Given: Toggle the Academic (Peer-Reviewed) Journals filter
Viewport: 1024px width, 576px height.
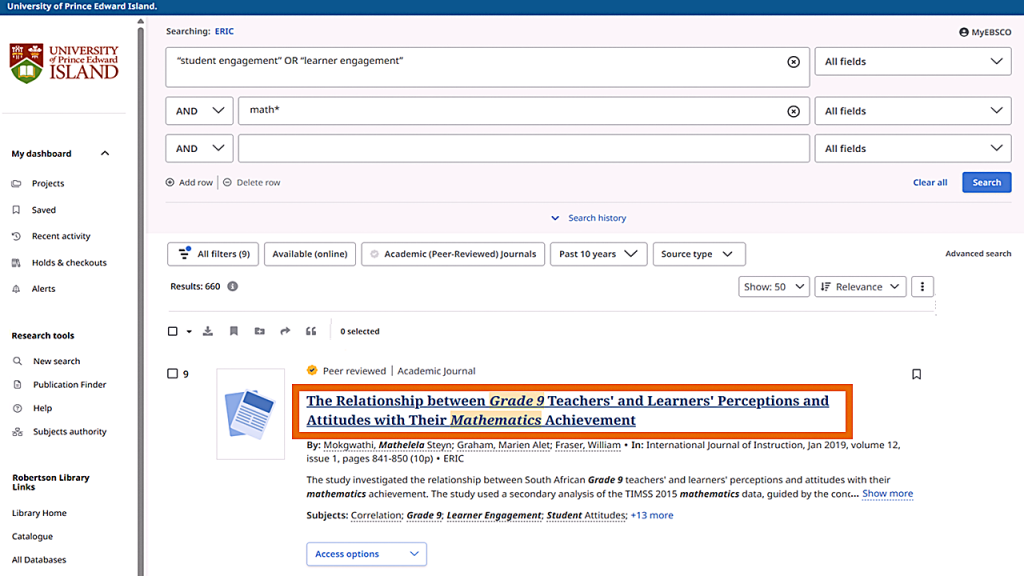Looking at the screenshot, I should click(453, 254).
